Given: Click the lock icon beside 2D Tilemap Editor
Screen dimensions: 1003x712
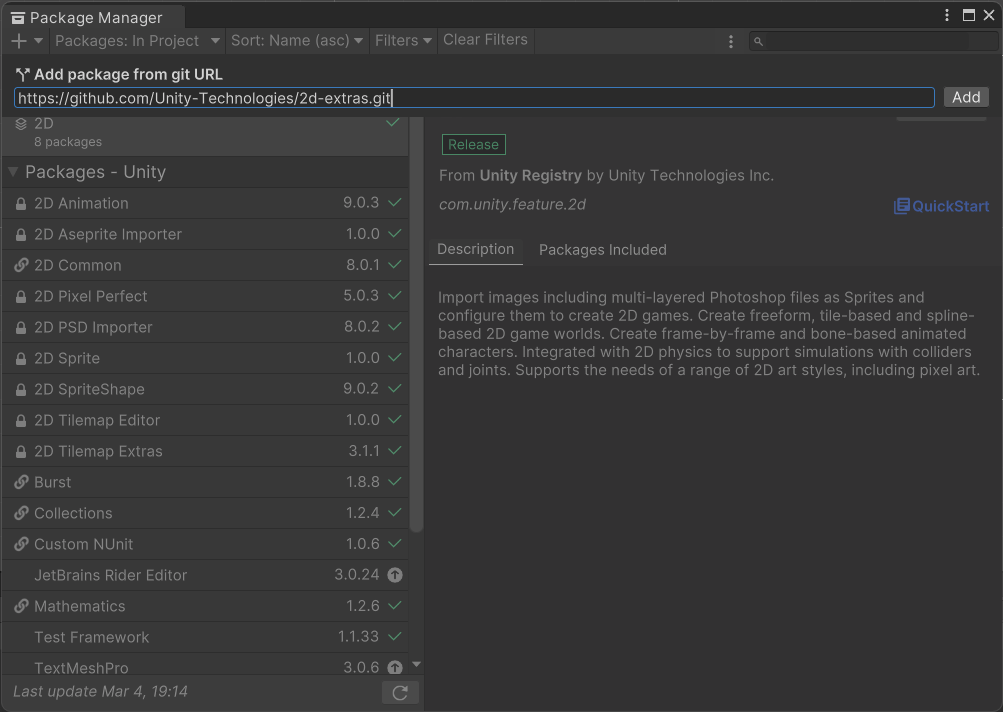Looking at the screenshot, I should coord(21,421).
